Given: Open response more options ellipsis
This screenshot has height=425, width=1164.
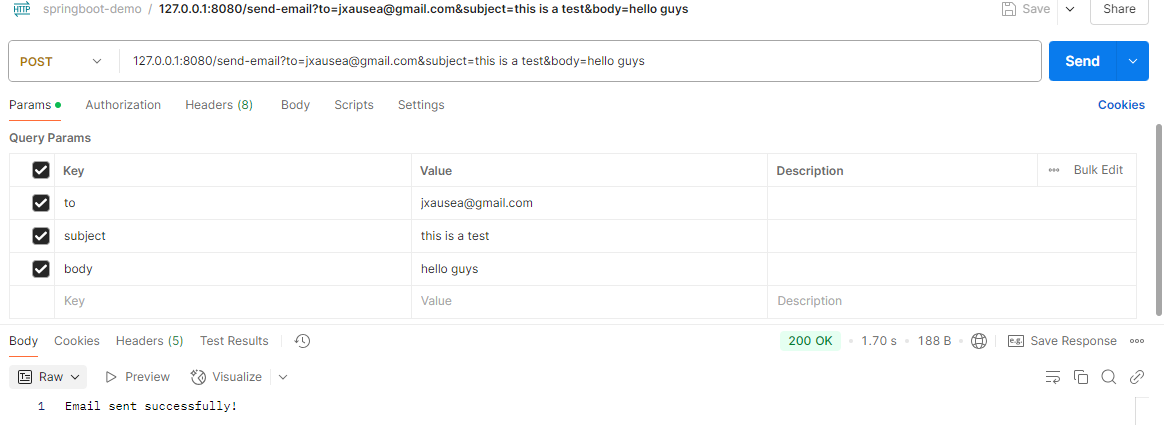Looking at the screenshot, I should pos(1137,341).
